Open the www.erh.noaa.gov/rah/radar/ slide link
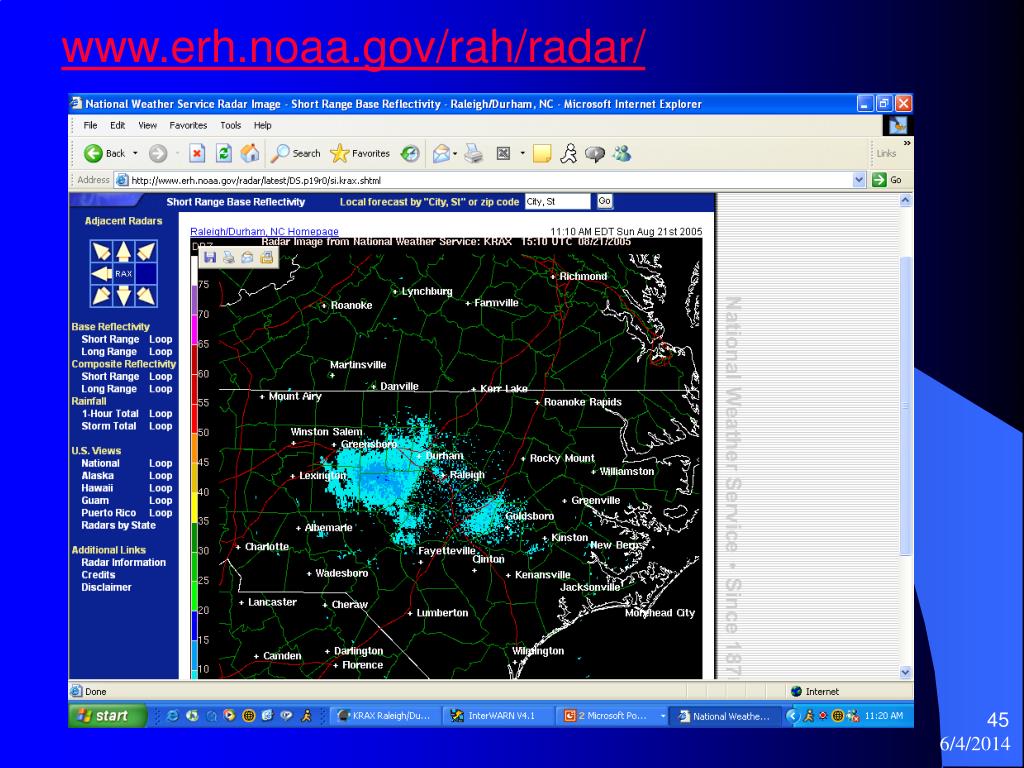 [x=353, y=48]
